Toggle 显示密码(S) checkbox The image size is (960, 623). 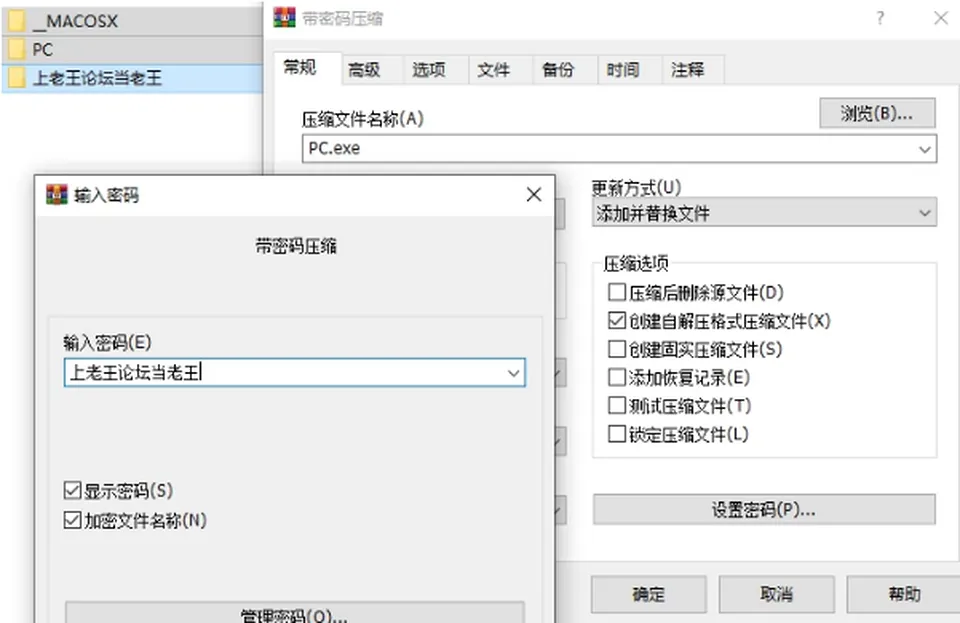tap(72, 490)
